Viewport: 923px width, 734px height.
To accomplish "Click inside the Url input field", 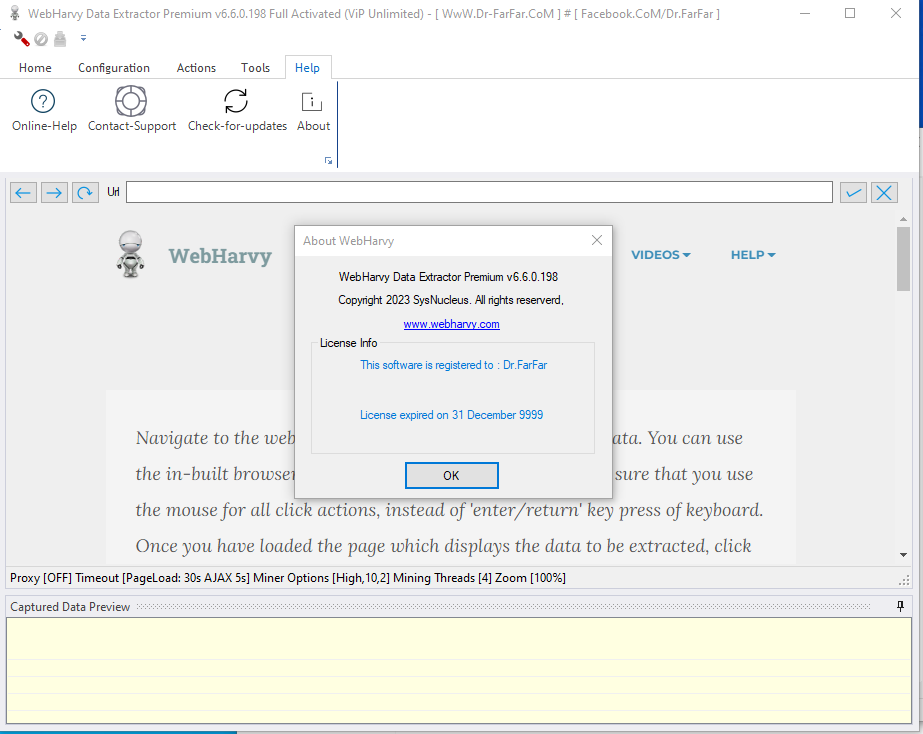I will click(x=478, y=192).
